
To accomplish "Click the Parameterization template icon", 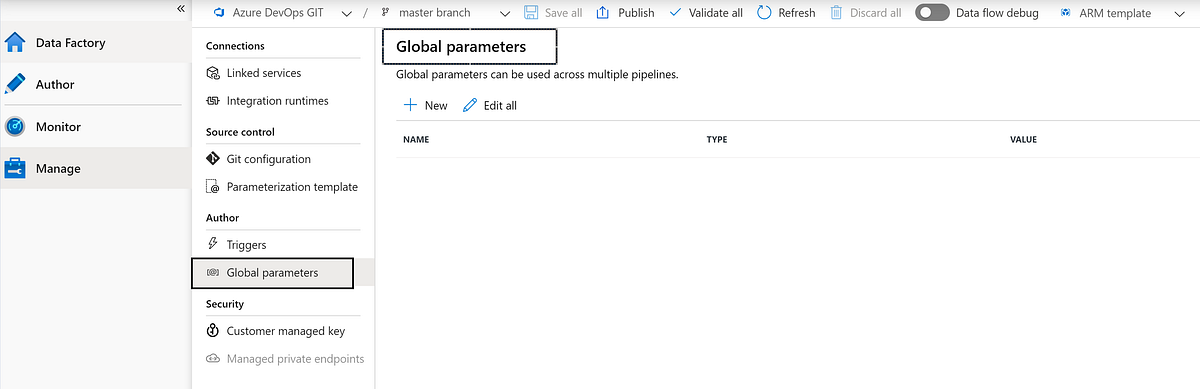I will [x=213, y=187].
